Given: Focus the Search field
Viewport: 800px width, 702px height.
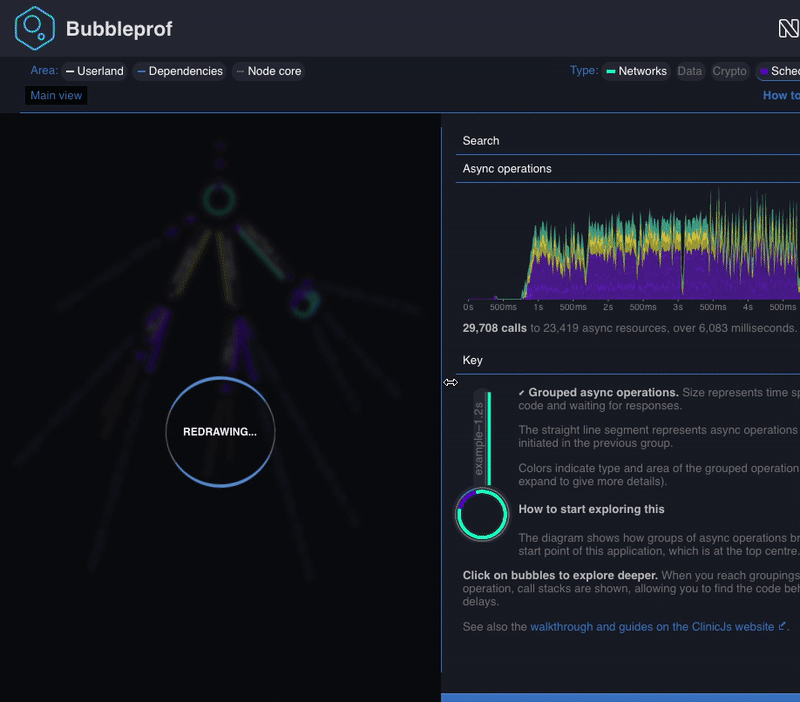Looking at the screenshot, I should pos(628,141).
